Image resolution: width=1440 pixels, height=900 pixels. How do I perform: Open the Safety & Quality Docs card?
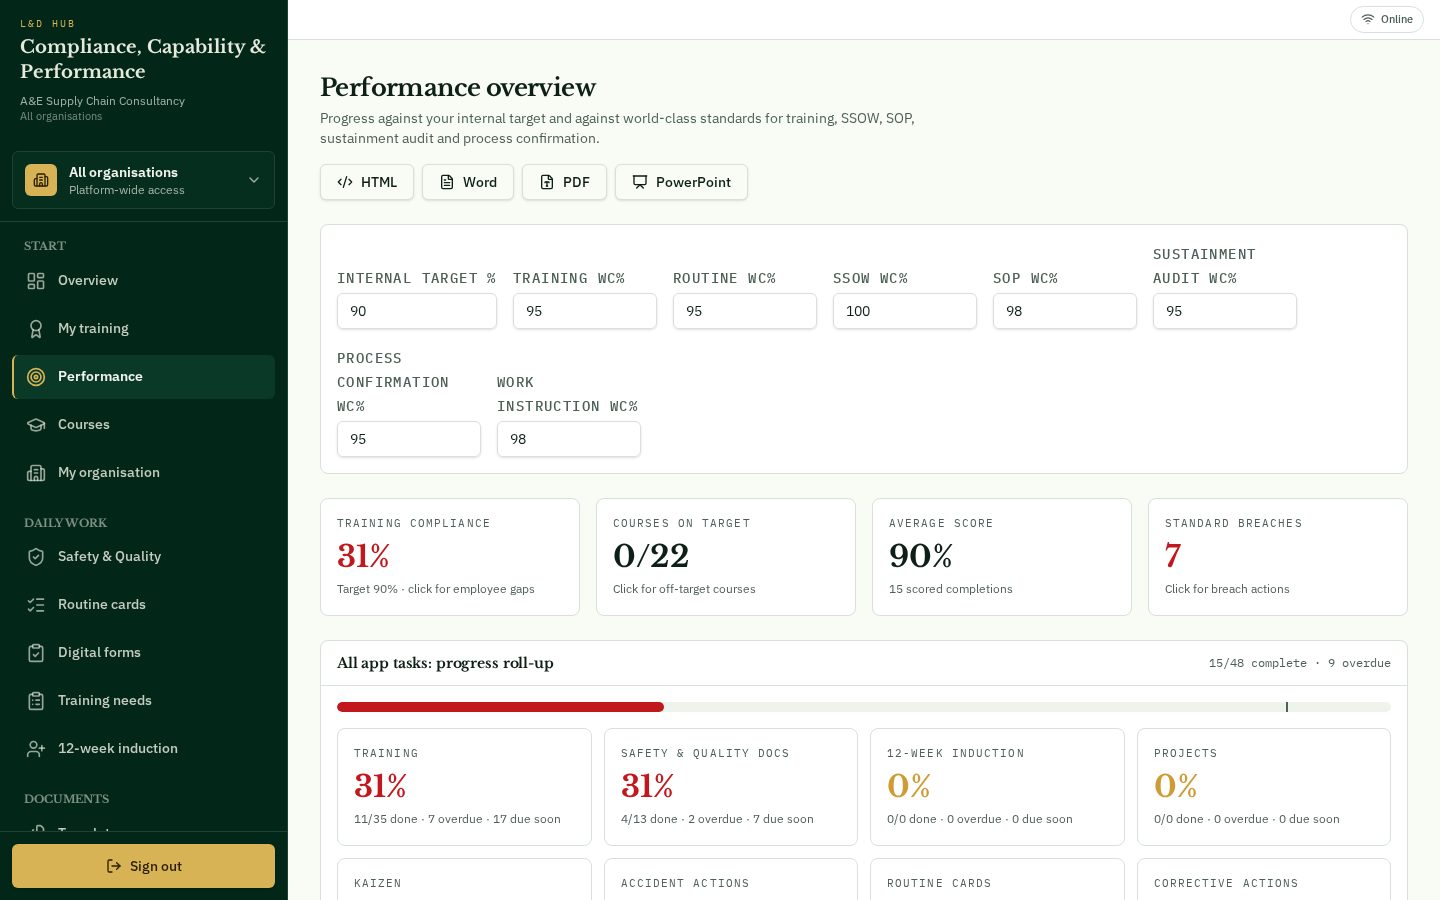[731, 787]
